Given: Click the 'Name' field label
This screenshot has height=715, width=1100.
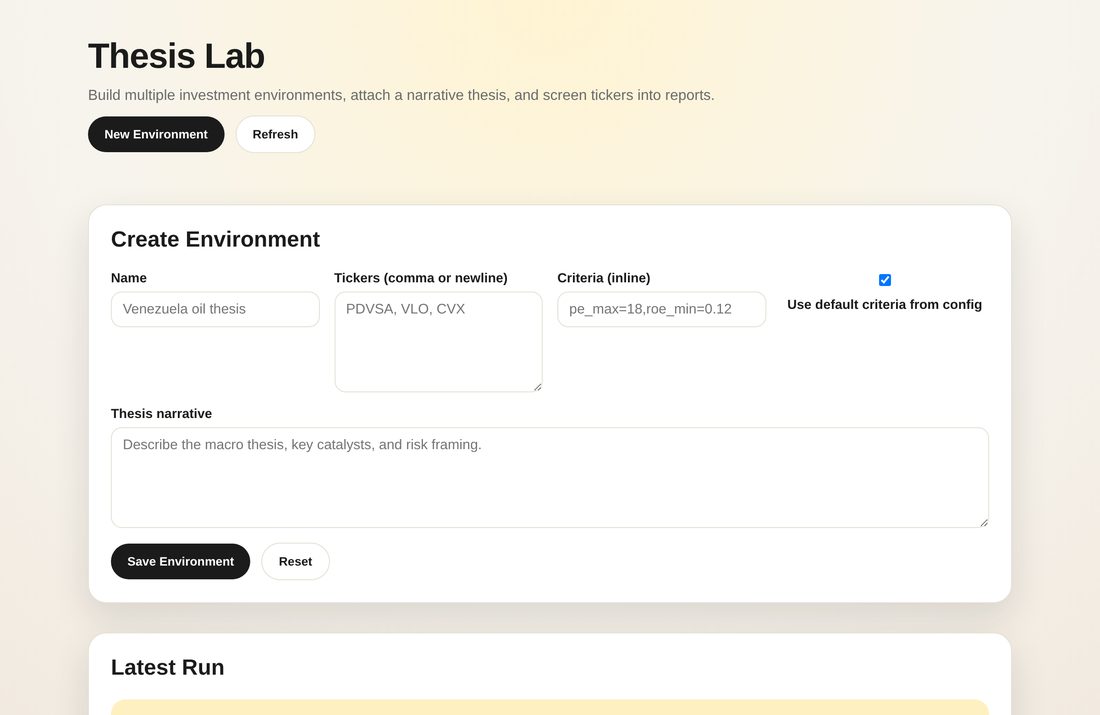Looking at the screenshot, I should pyautogui.click(x=129, y=278).
